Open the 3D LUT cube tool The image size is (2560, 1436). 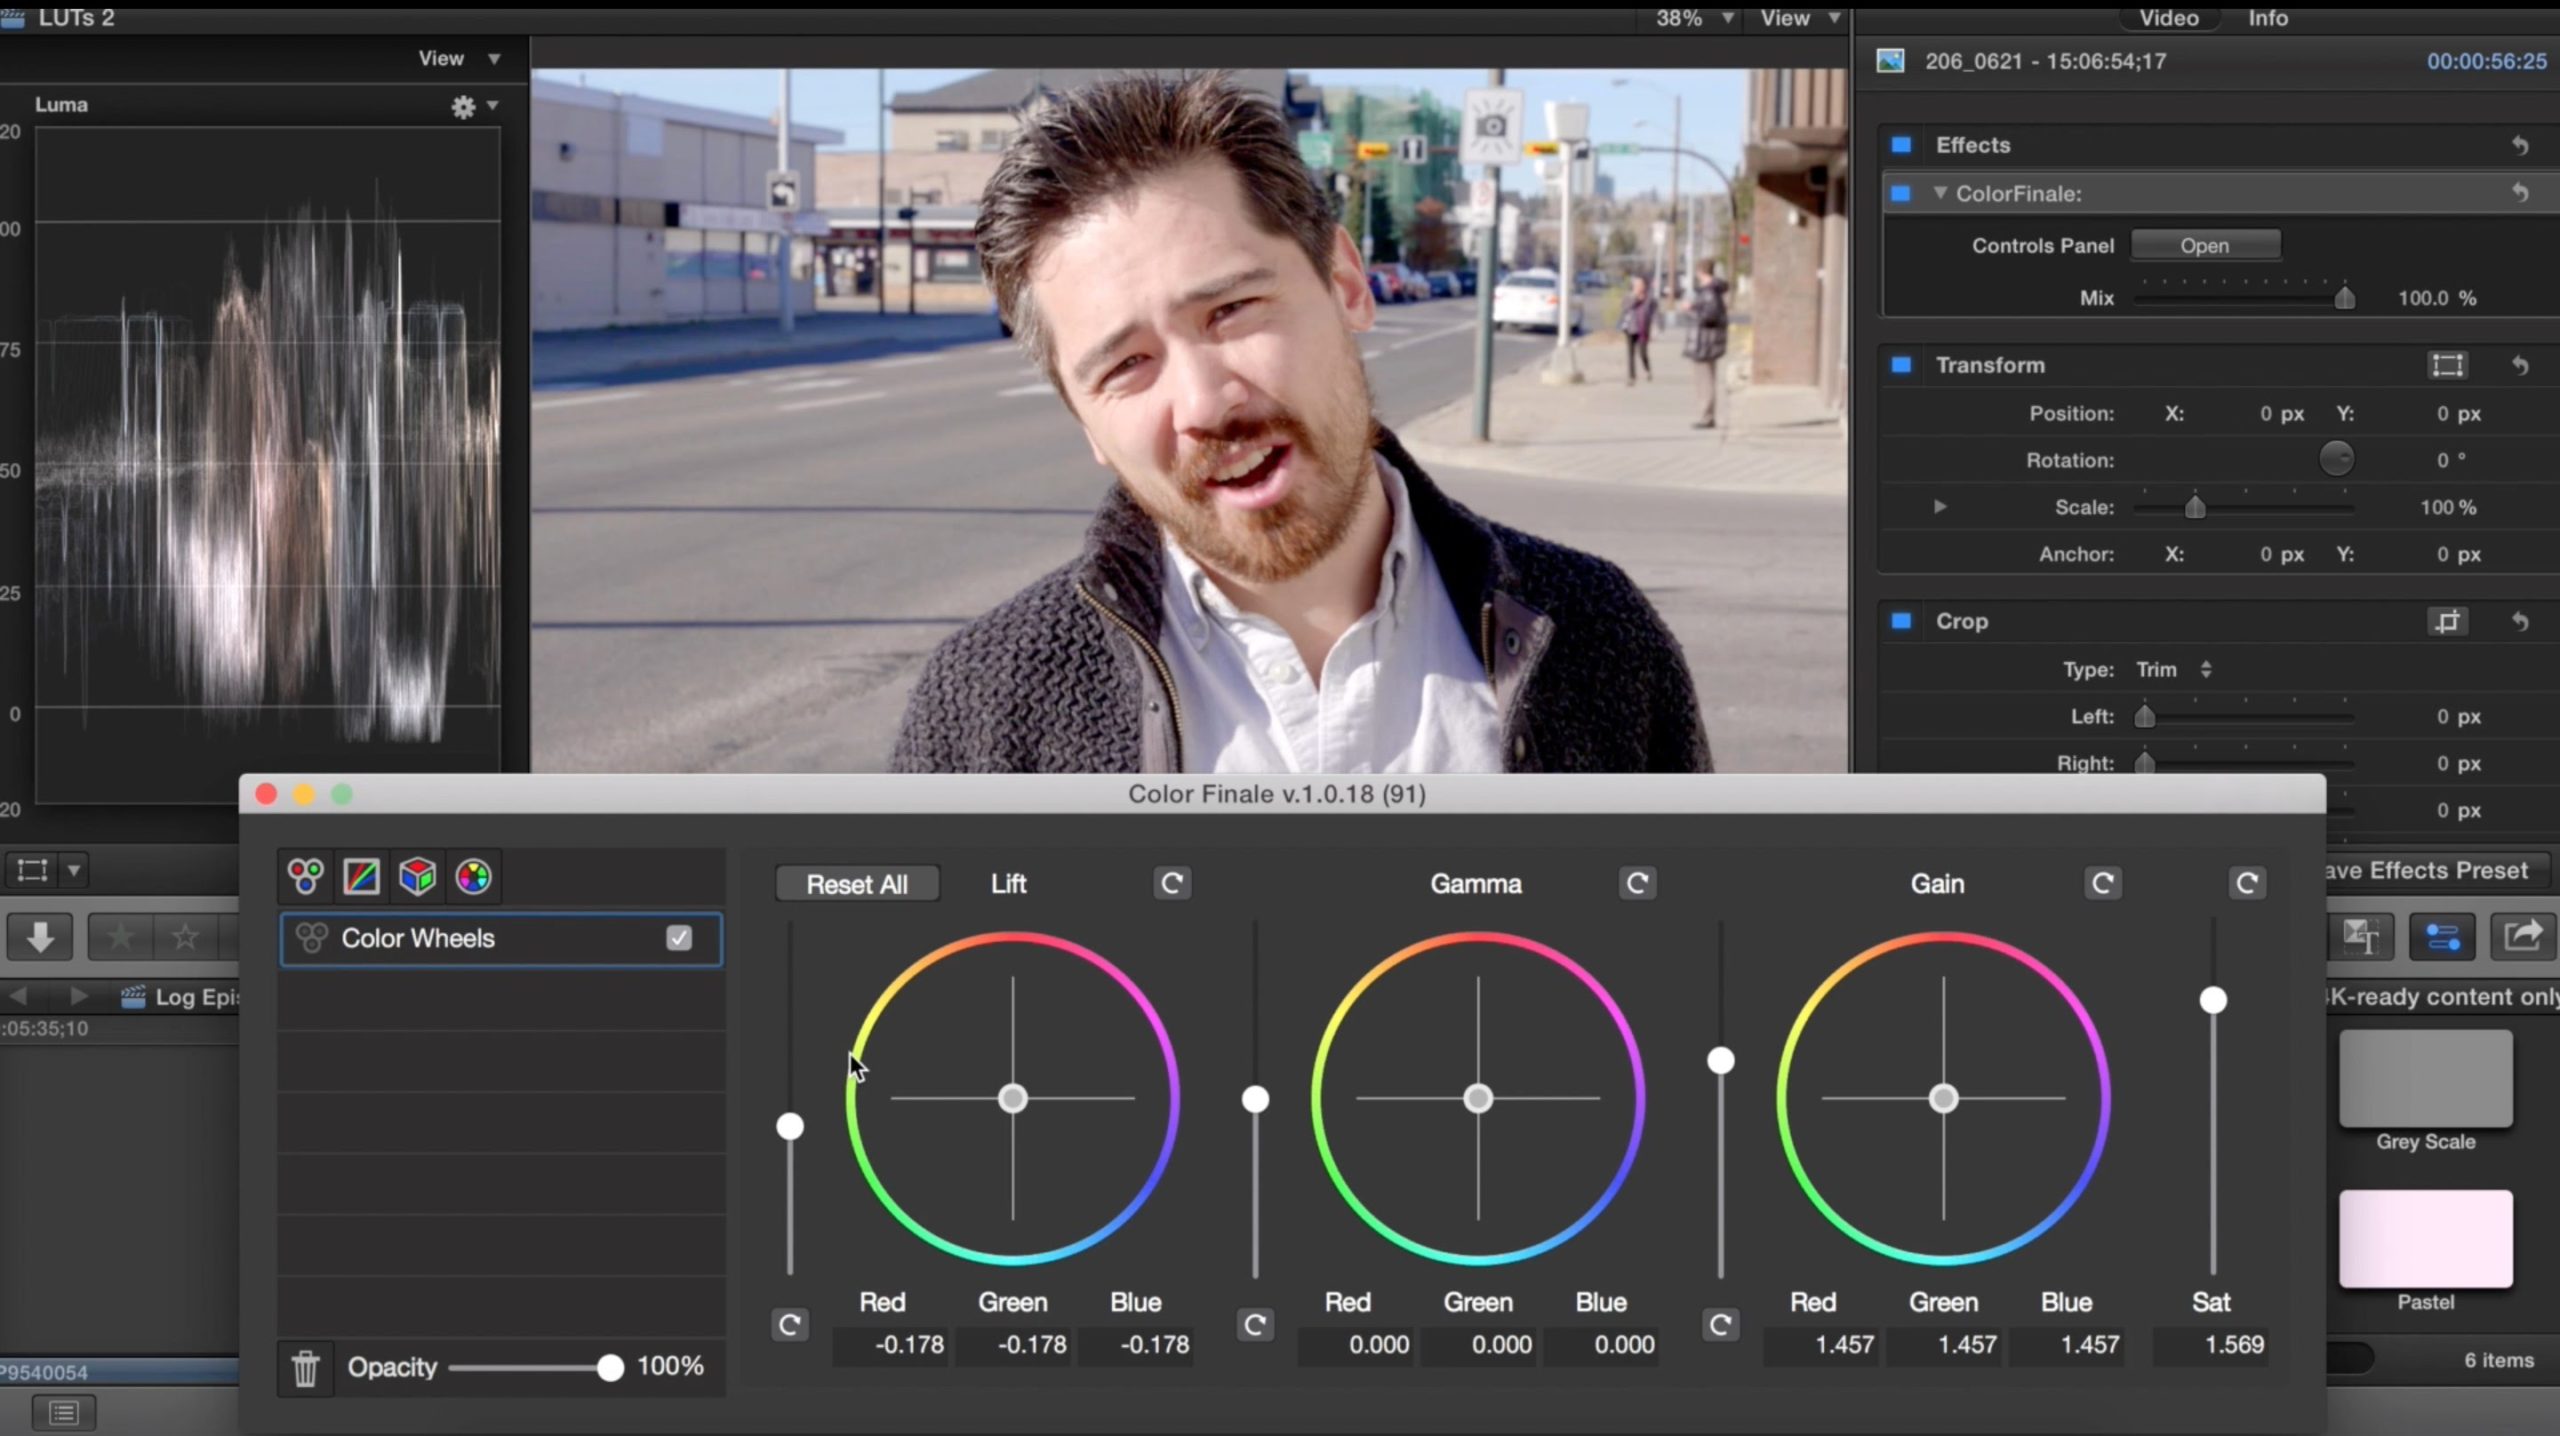pos(416,877)
